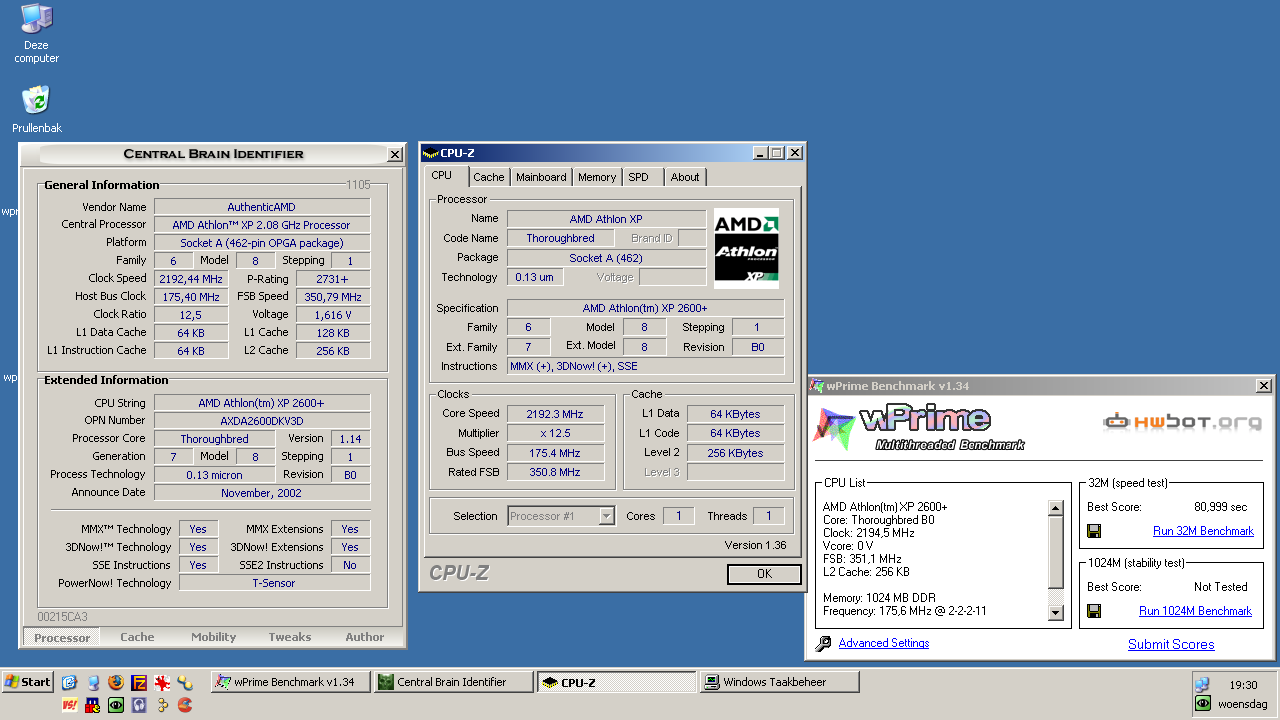Image resolution: width=1280 pixels, height=720 pixels.
Task: Click the network tray icon beside the clock
Action: click(x=1203, y=685)
